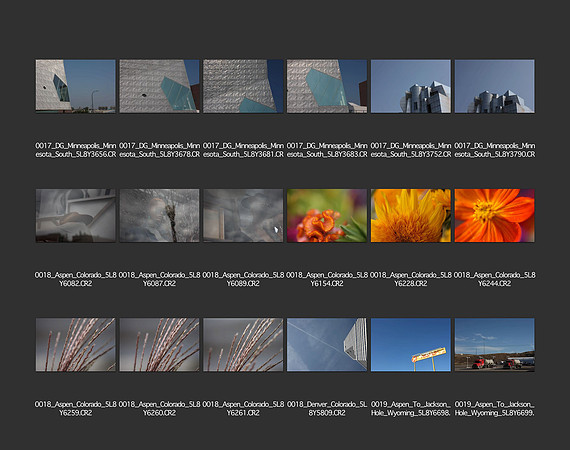Select thumbnail of Minneapolis photo SL8Y3678
Viewport: 570px width, 450px height.
[159, 86]
